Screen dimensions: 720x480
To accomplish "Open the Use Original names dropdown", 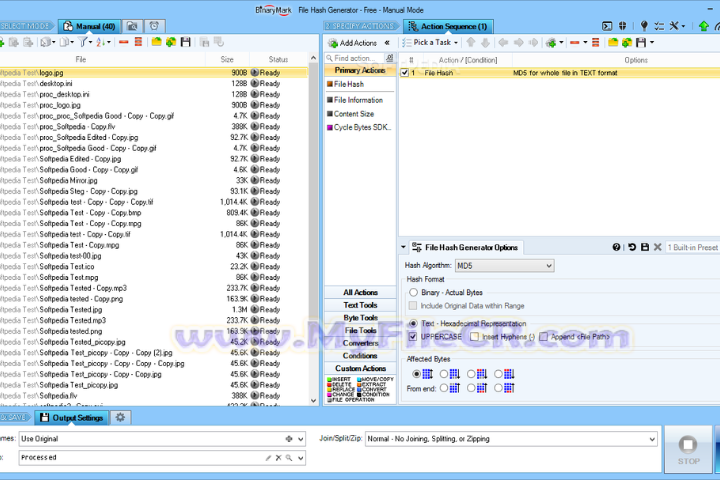I will 162,439.
